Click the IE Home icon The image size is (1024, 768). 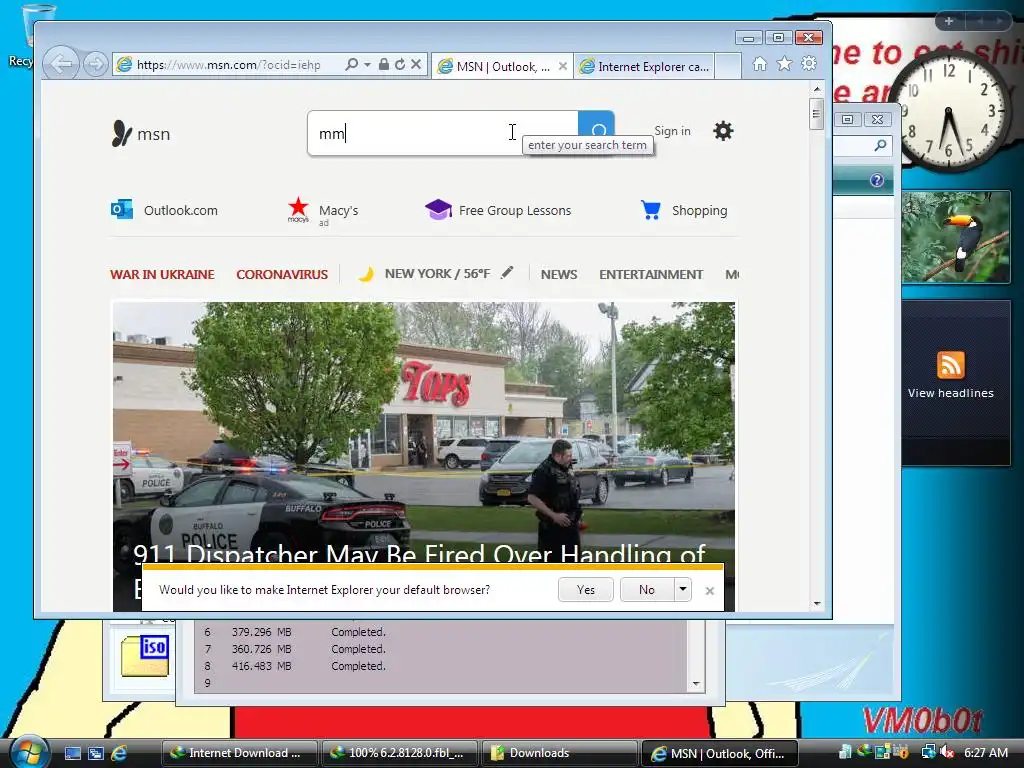point(760,64)
